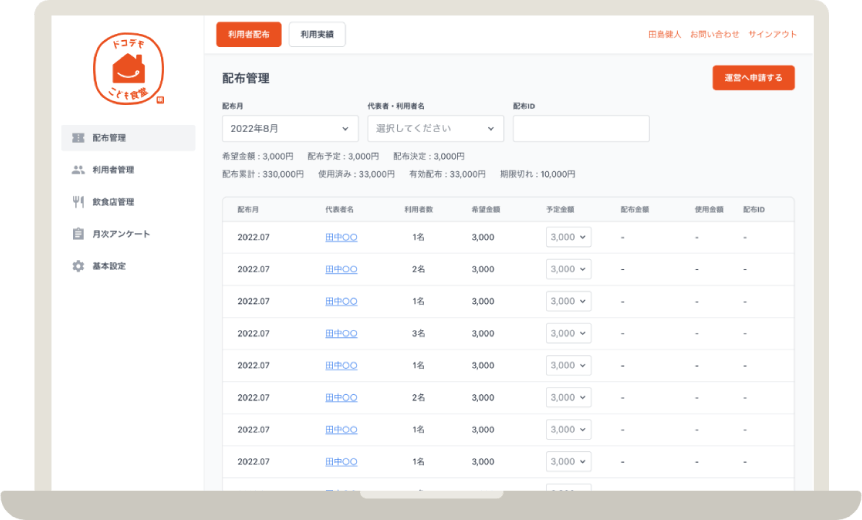The width and height of the screenshot is (862, 520).
Task: Open the first row's 予定金額 dropdown
Action: pos(568,237)
